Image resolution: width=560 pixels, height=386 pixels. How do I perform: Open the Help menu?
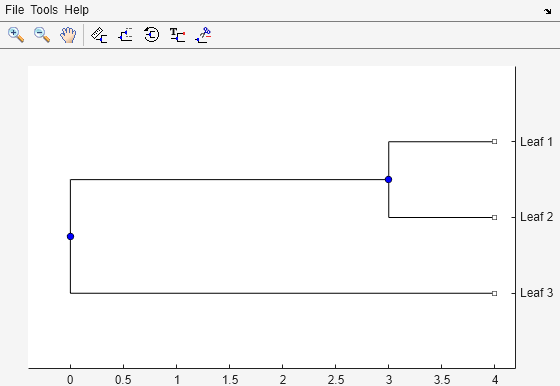point(76,10)
